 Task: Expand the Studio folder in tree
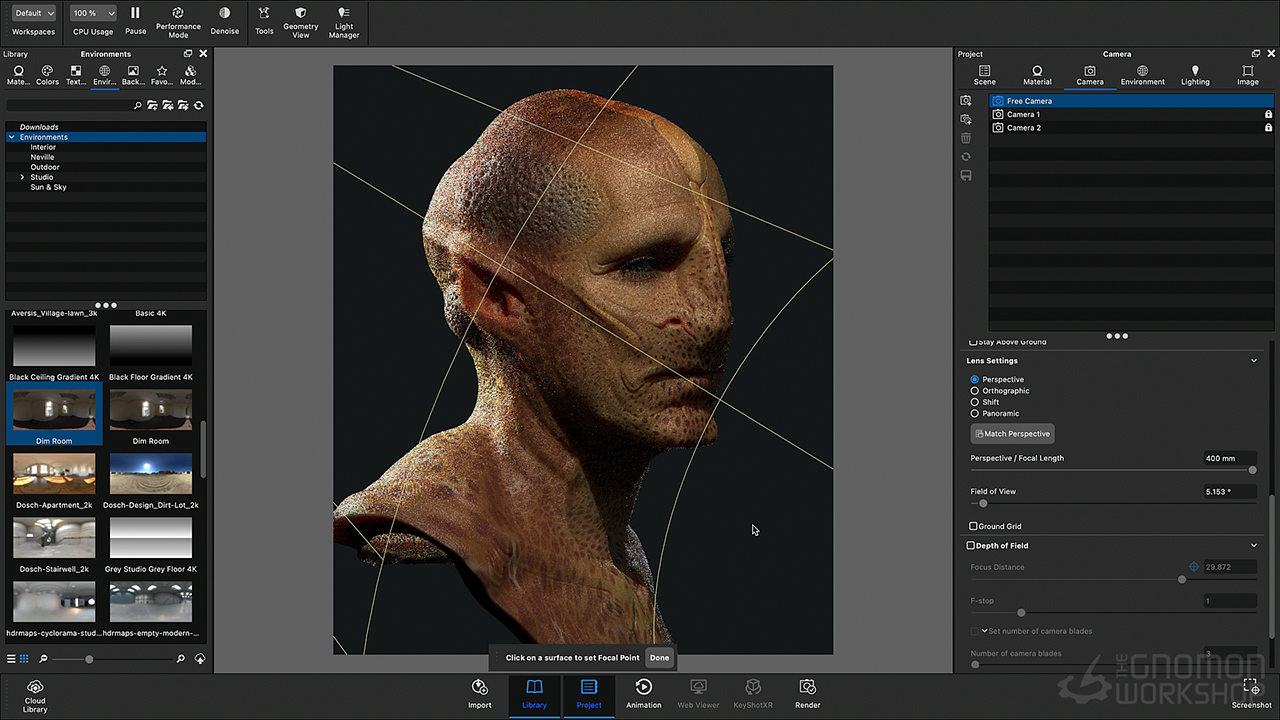click(x=22, y=177)
